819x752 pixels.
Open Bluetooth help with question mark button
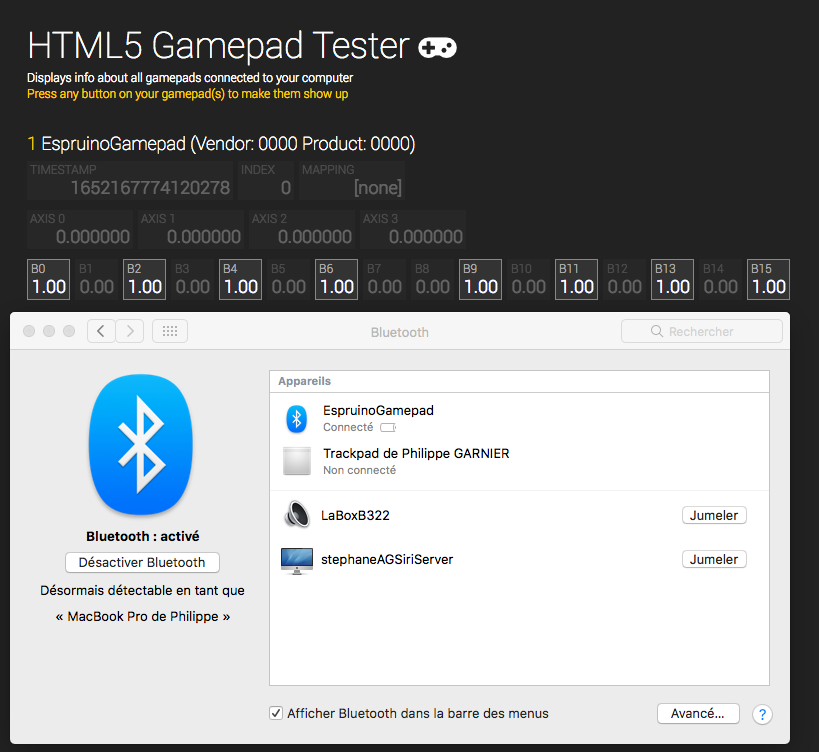[x=762, y=714]
